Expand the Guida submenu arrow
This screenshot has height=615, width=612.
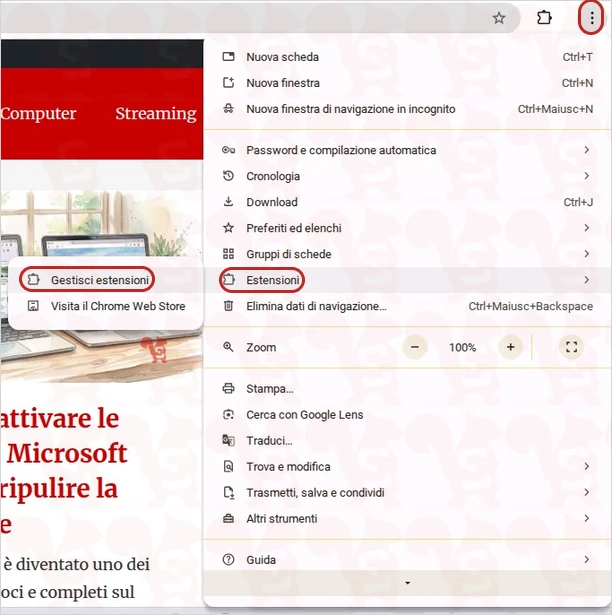point(586,559)
